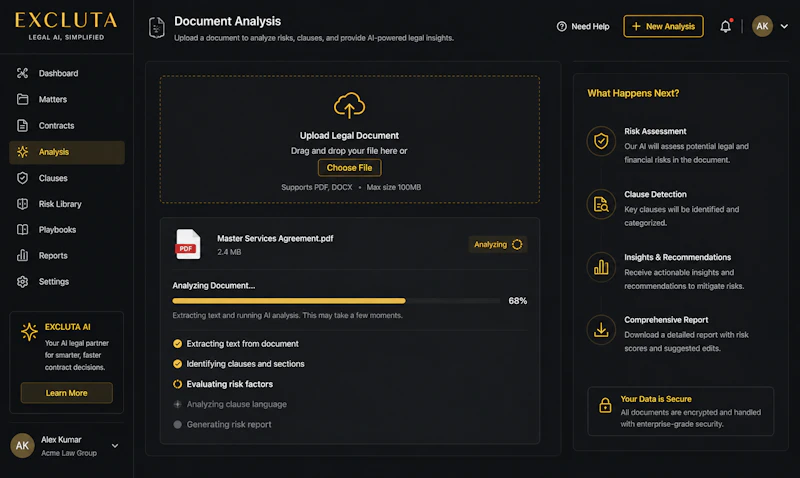800x478 pixels.
Task: Click the Analyzing clause language pending indicator
Action: tap(178, 404)
